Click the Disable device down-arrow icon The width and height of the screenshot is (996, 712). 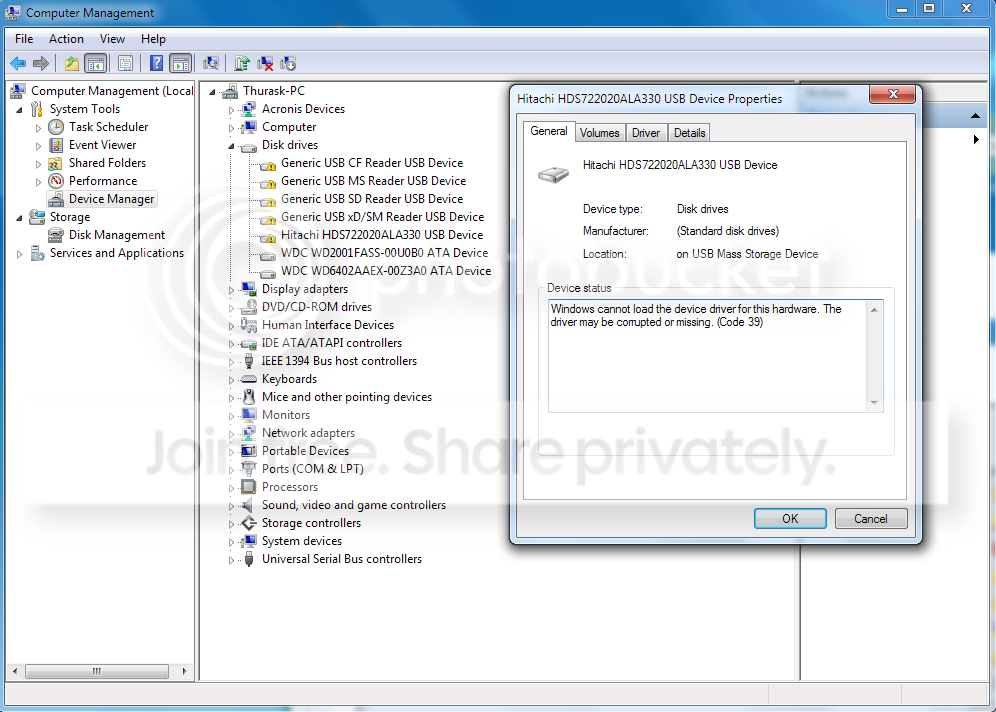(288, 63)
